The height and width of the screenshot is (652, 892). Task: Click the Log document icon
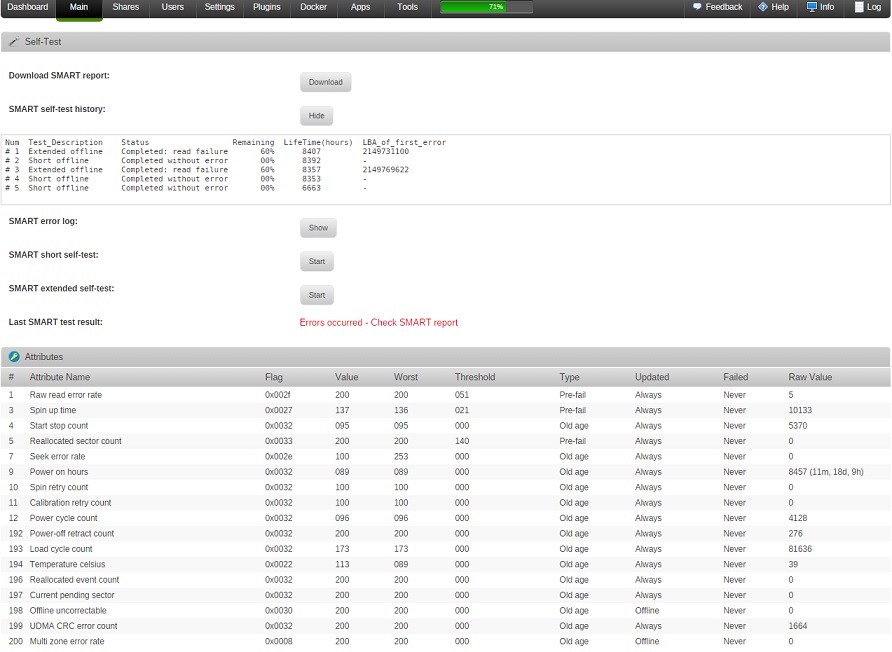[859, 7]
